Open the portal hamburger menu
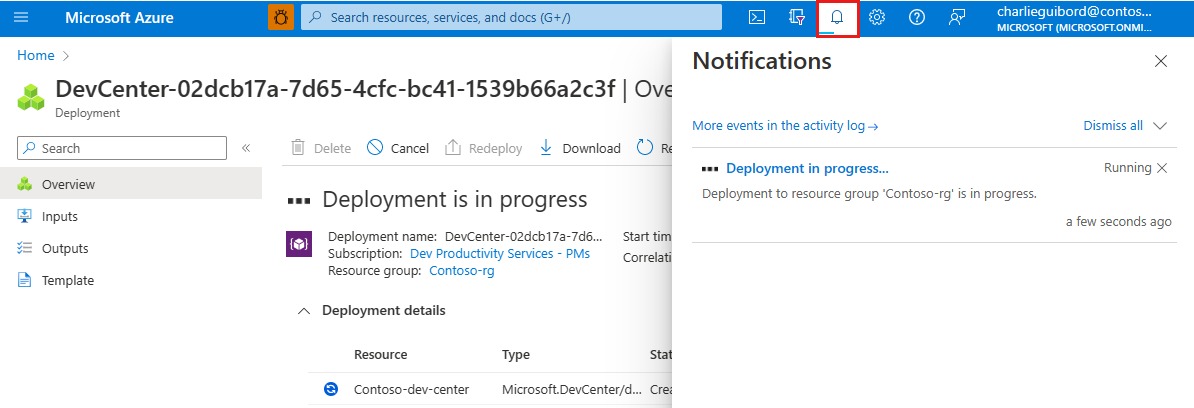This screenshot has width=1194, height=408. click(22, 18)
